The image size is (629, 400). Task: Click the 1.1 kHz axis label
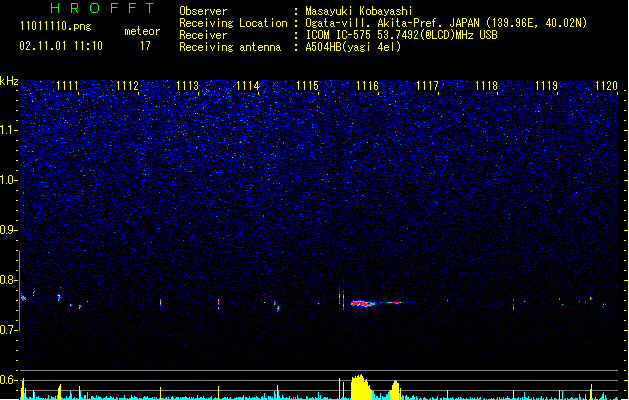click(x=9, y=130)
